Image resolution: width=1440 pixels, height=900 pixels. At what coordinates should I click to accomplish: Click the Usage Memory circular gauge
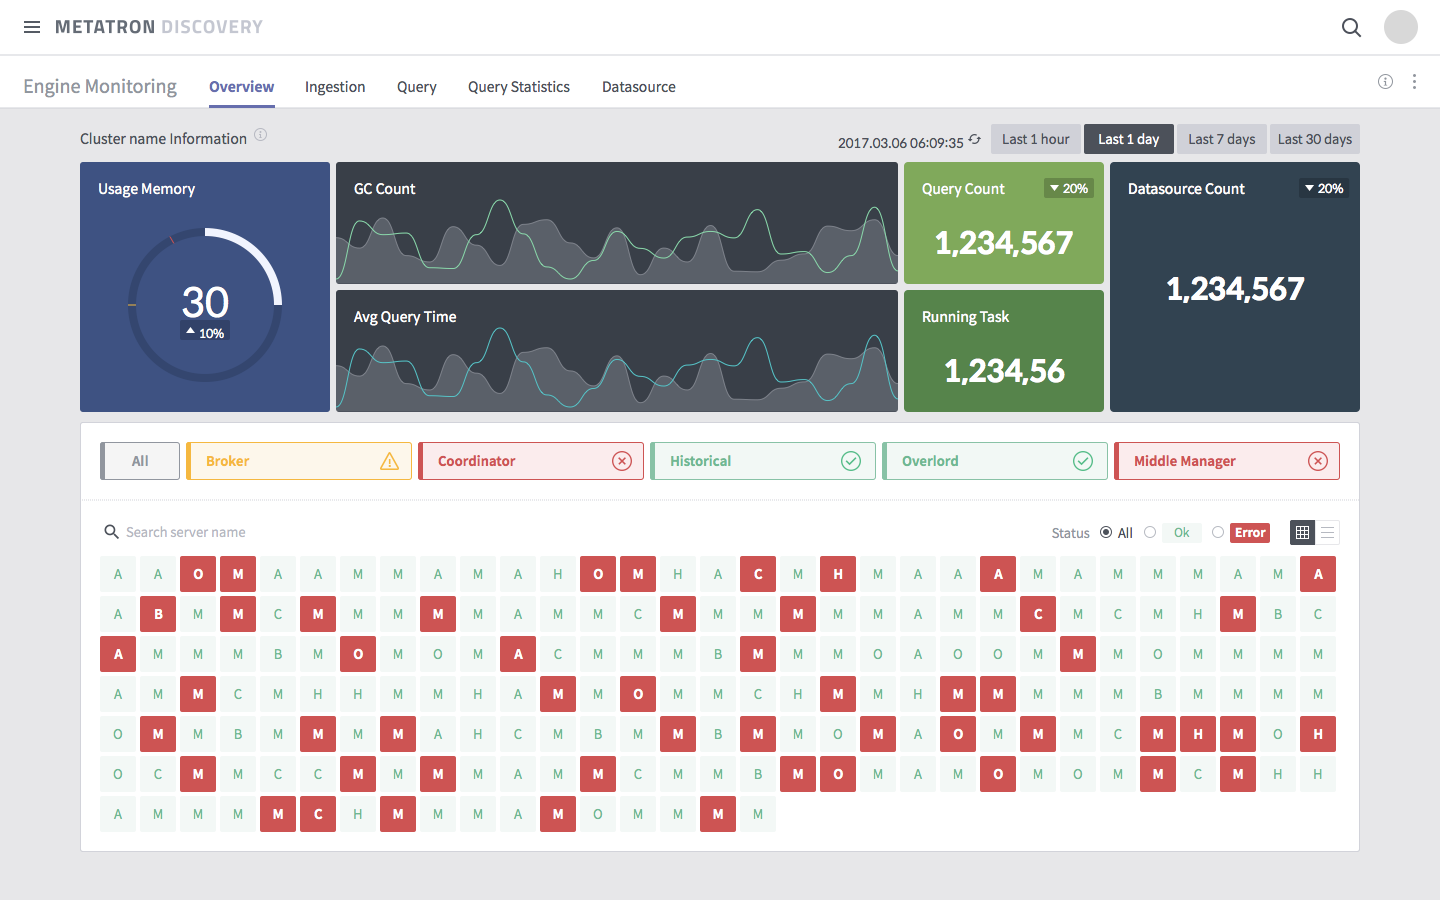205,304
